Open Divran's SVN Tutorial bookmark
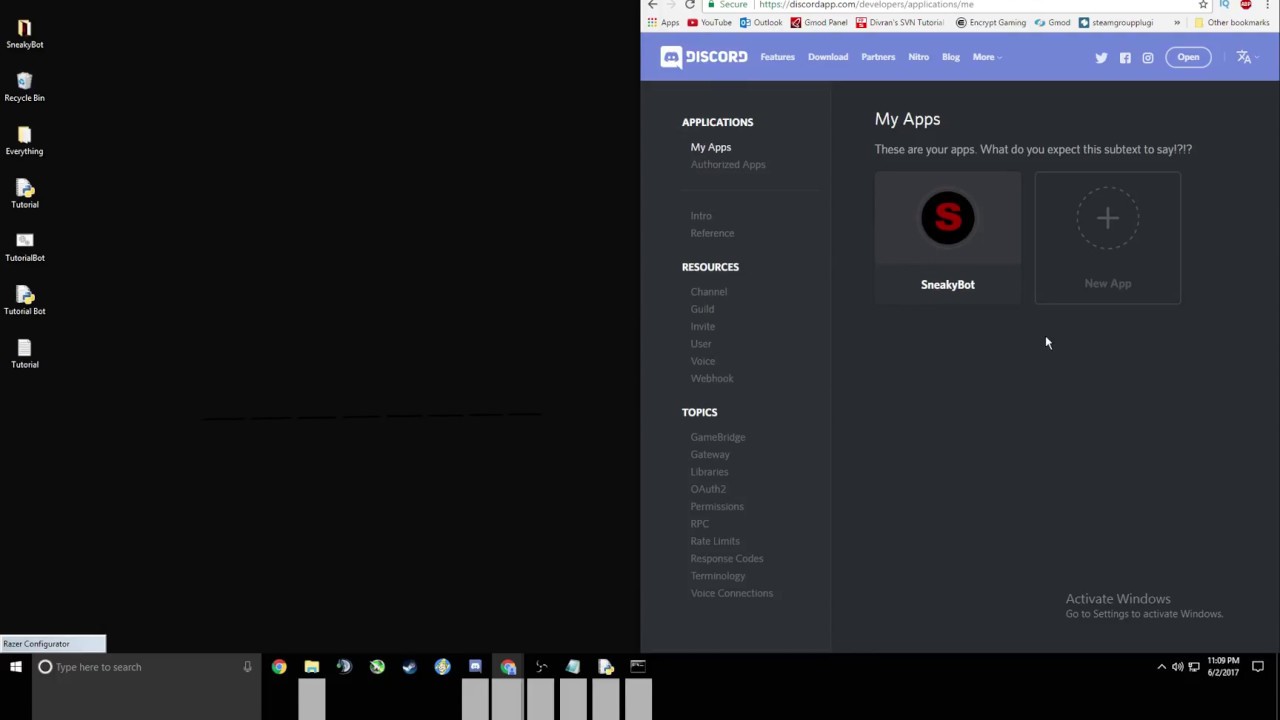 tap(900, 23)
